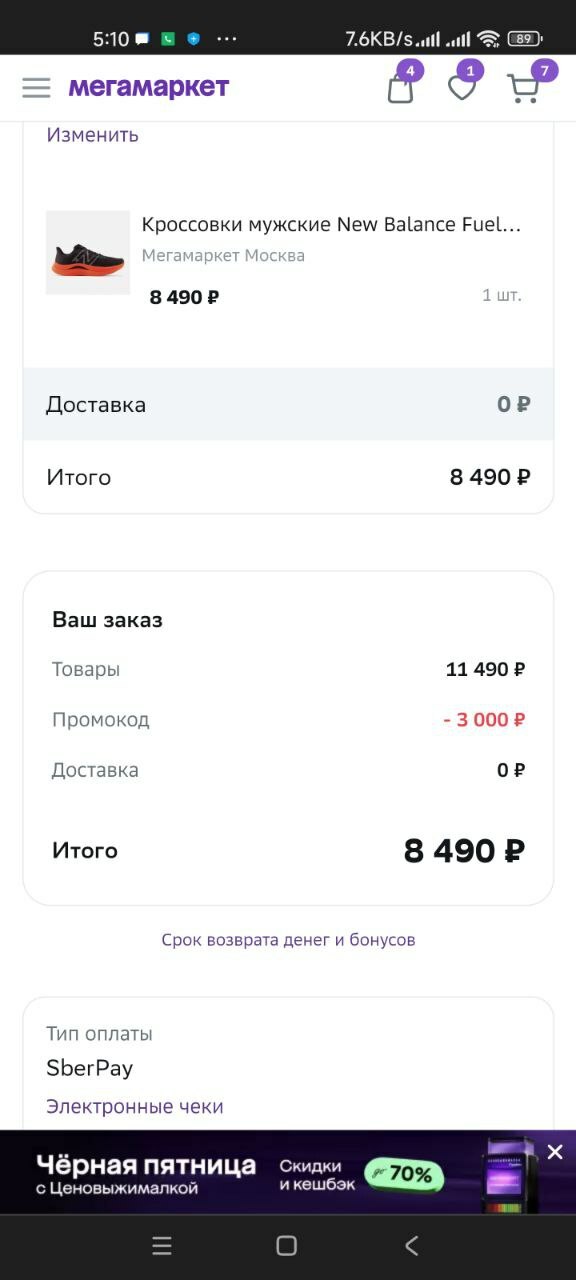The width and height of the screenshot is (576, 1280).
Task: Tap the Мегамаркет logo
Action: pyautogui.click(x=150, y=87)
